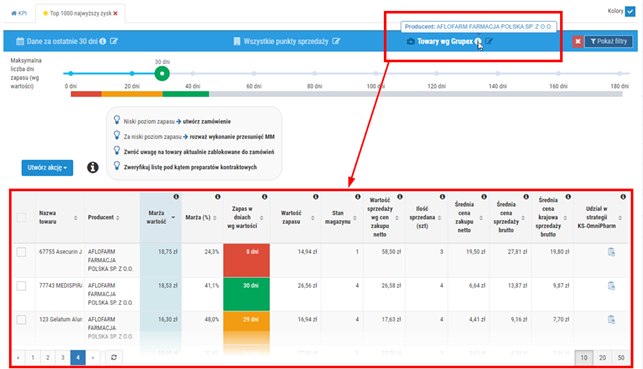The image size is (643, 369).
Task: Click info icon above Zapas w dniach column
Action: click(x=264, y=197)
